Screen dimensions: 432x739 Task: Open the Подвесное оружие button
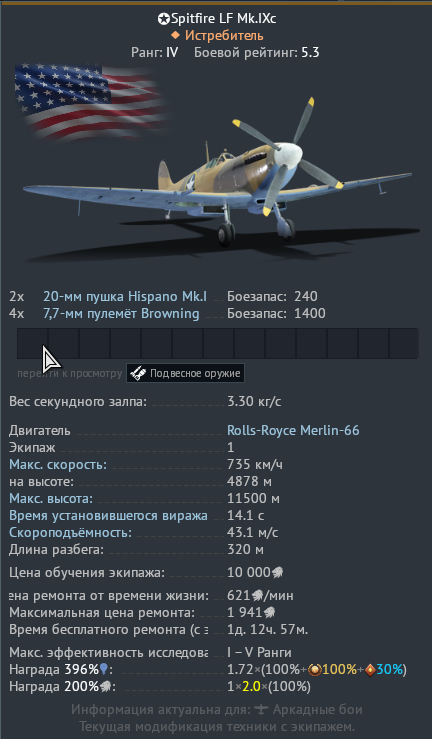pos(185,373)
